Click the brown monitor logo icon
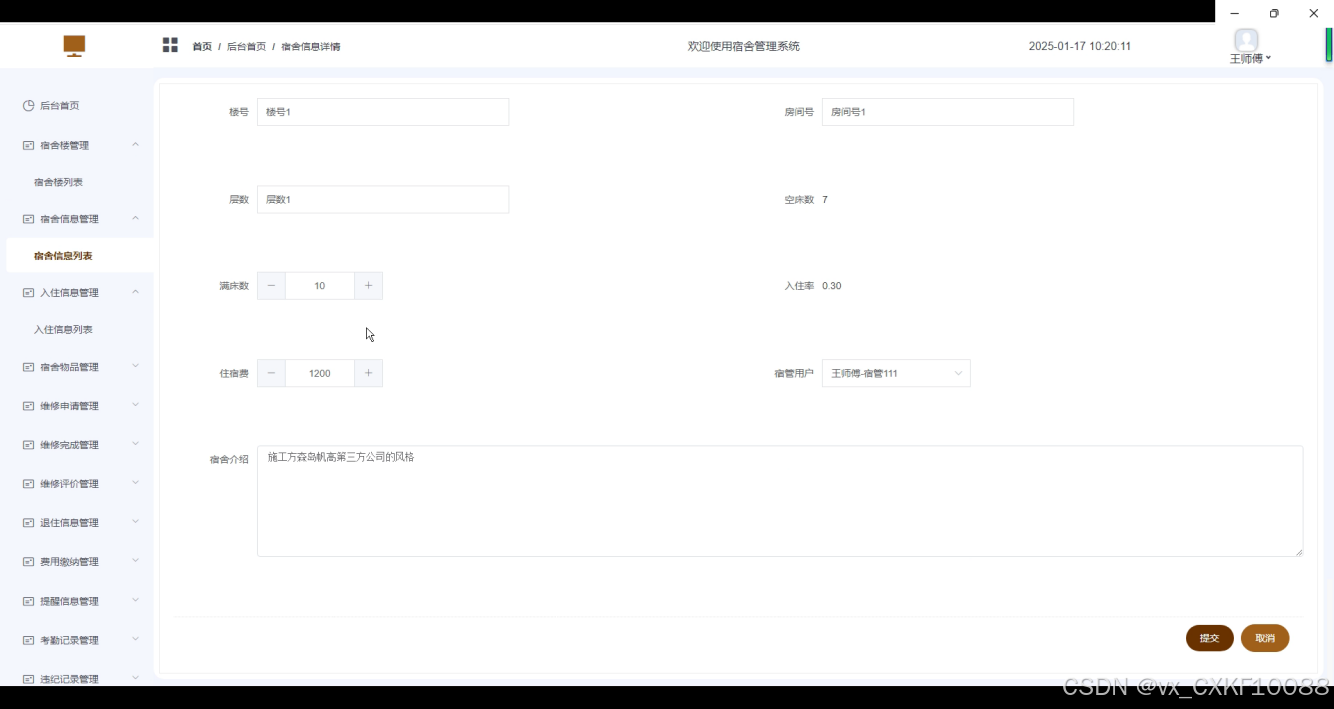 click(74, 46)
